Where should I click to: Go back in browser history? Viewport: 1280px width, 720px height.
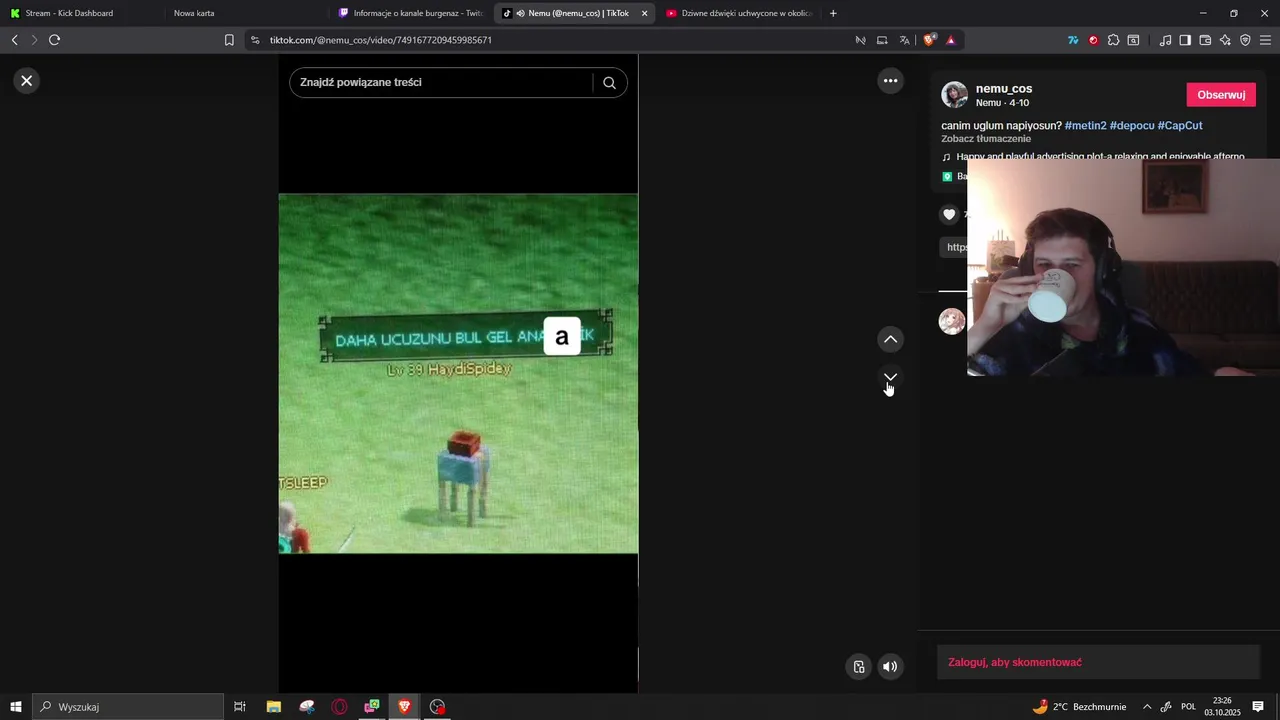(14, 40)
